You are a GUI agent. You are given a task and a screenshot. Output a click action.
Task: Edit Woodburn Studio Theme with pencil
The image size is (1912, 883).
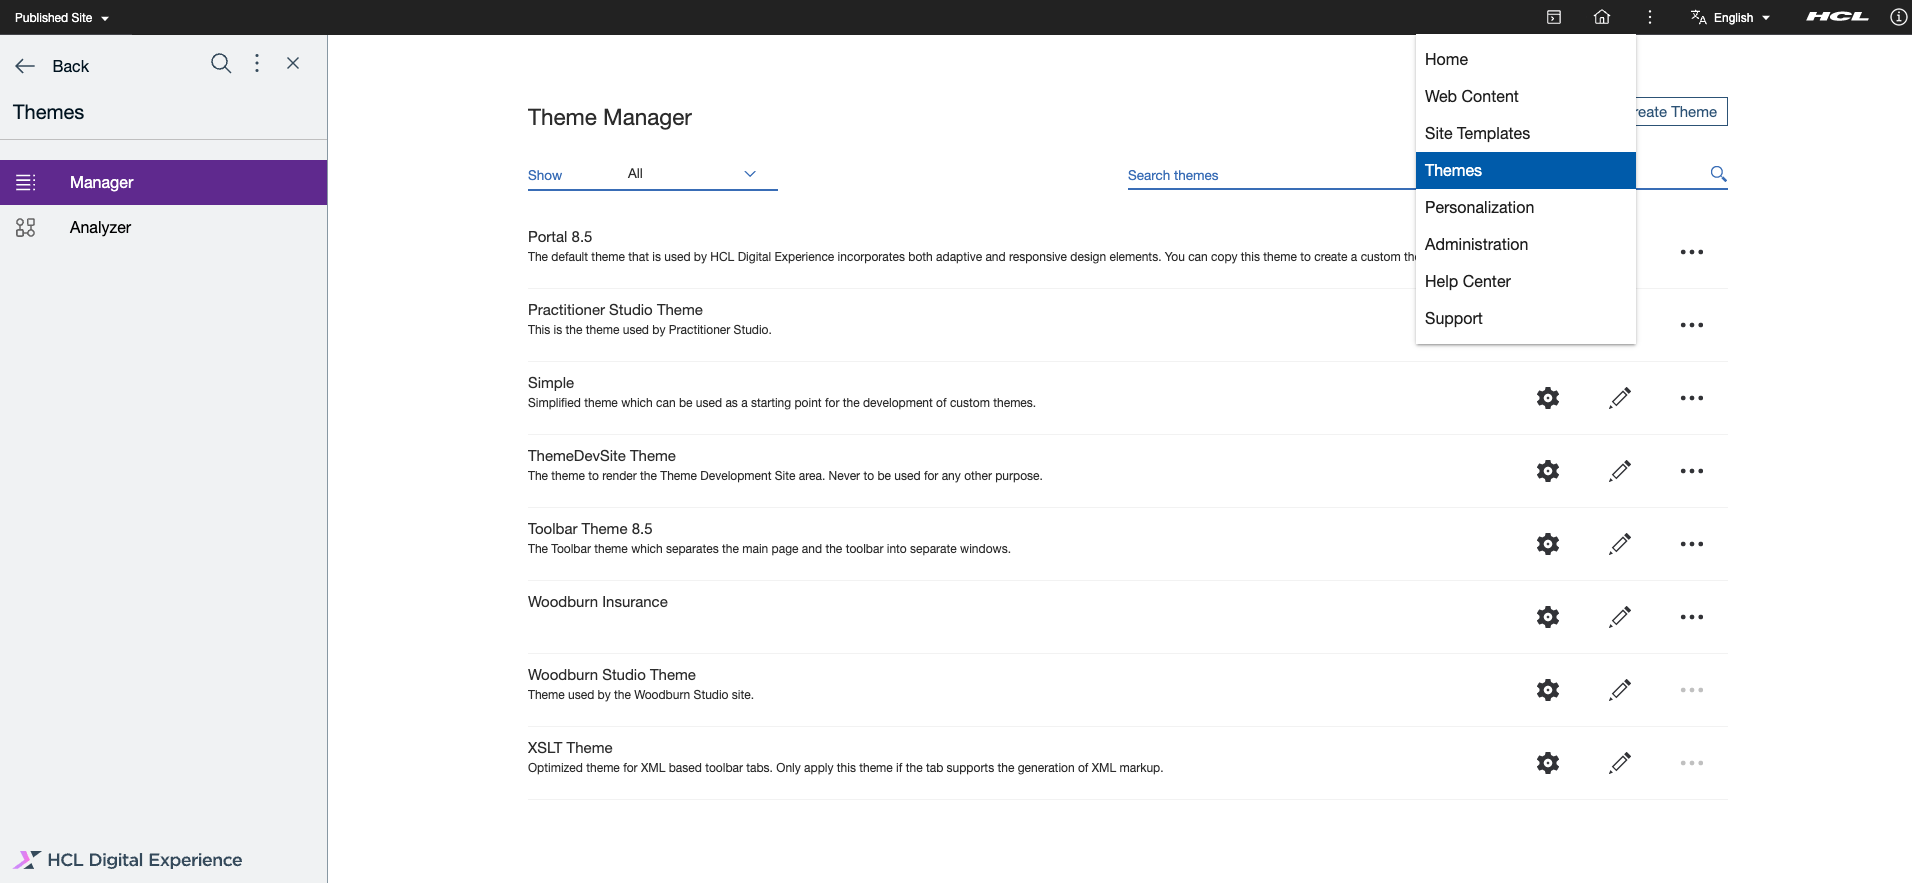pos(1620,690)
